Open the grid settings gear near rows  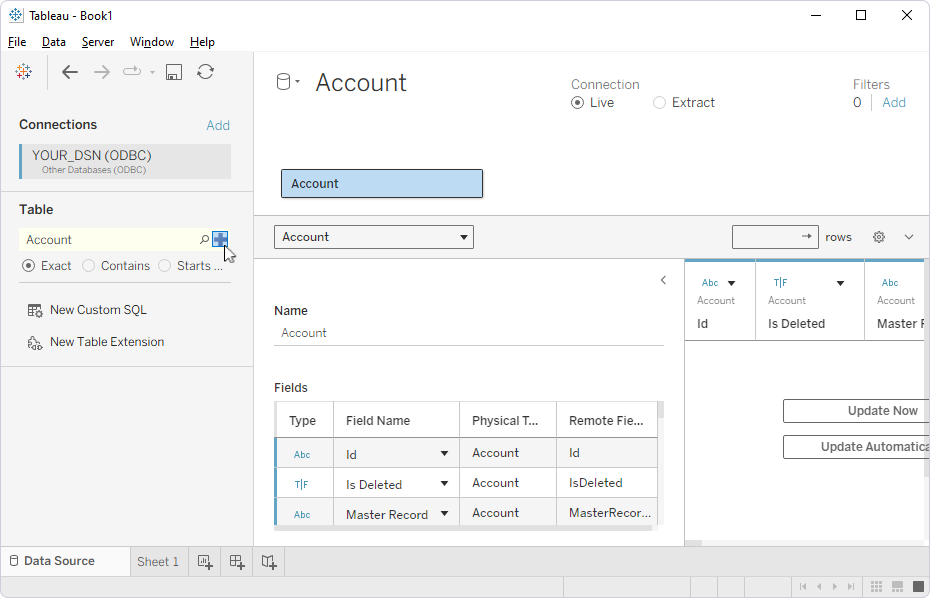coord(878,237)
